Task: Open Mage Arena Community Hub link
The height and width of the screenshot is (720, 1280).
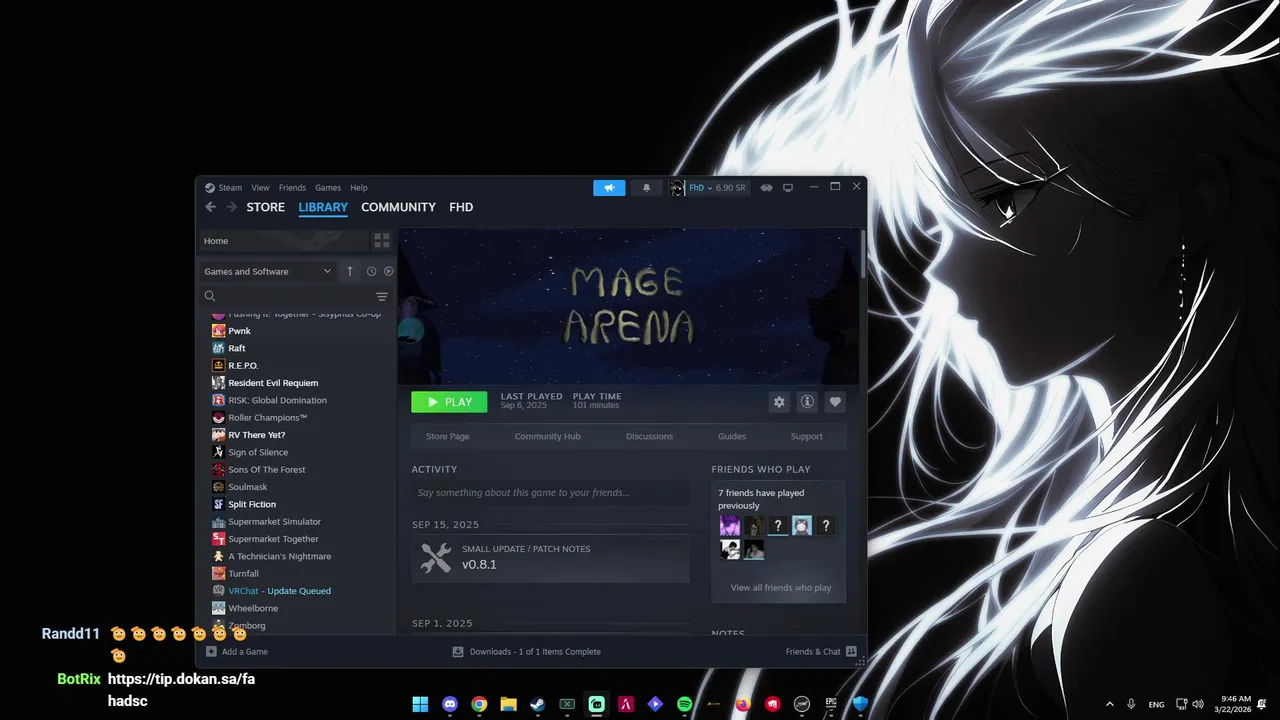Action: (x=547, y=436)
